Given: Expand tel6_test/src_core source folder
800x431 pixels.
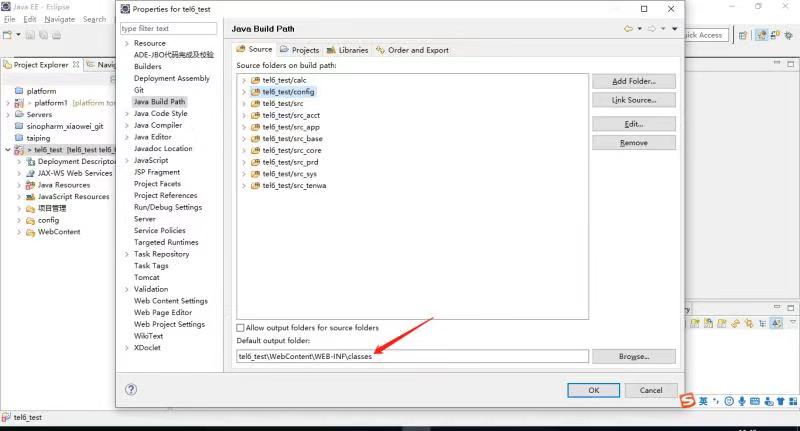Looking at the screenshot, I should click(x=244, y=150).
